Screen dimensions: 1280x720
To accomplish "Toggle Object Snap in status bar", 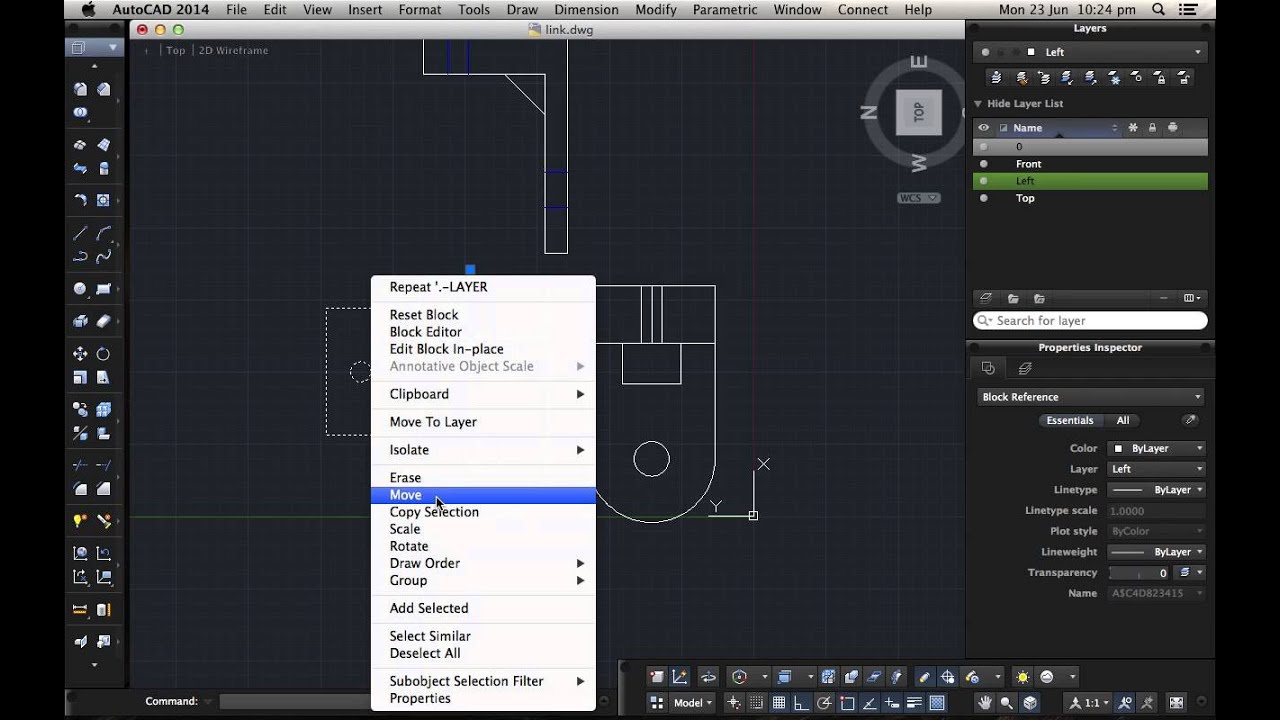I will 848,703.
